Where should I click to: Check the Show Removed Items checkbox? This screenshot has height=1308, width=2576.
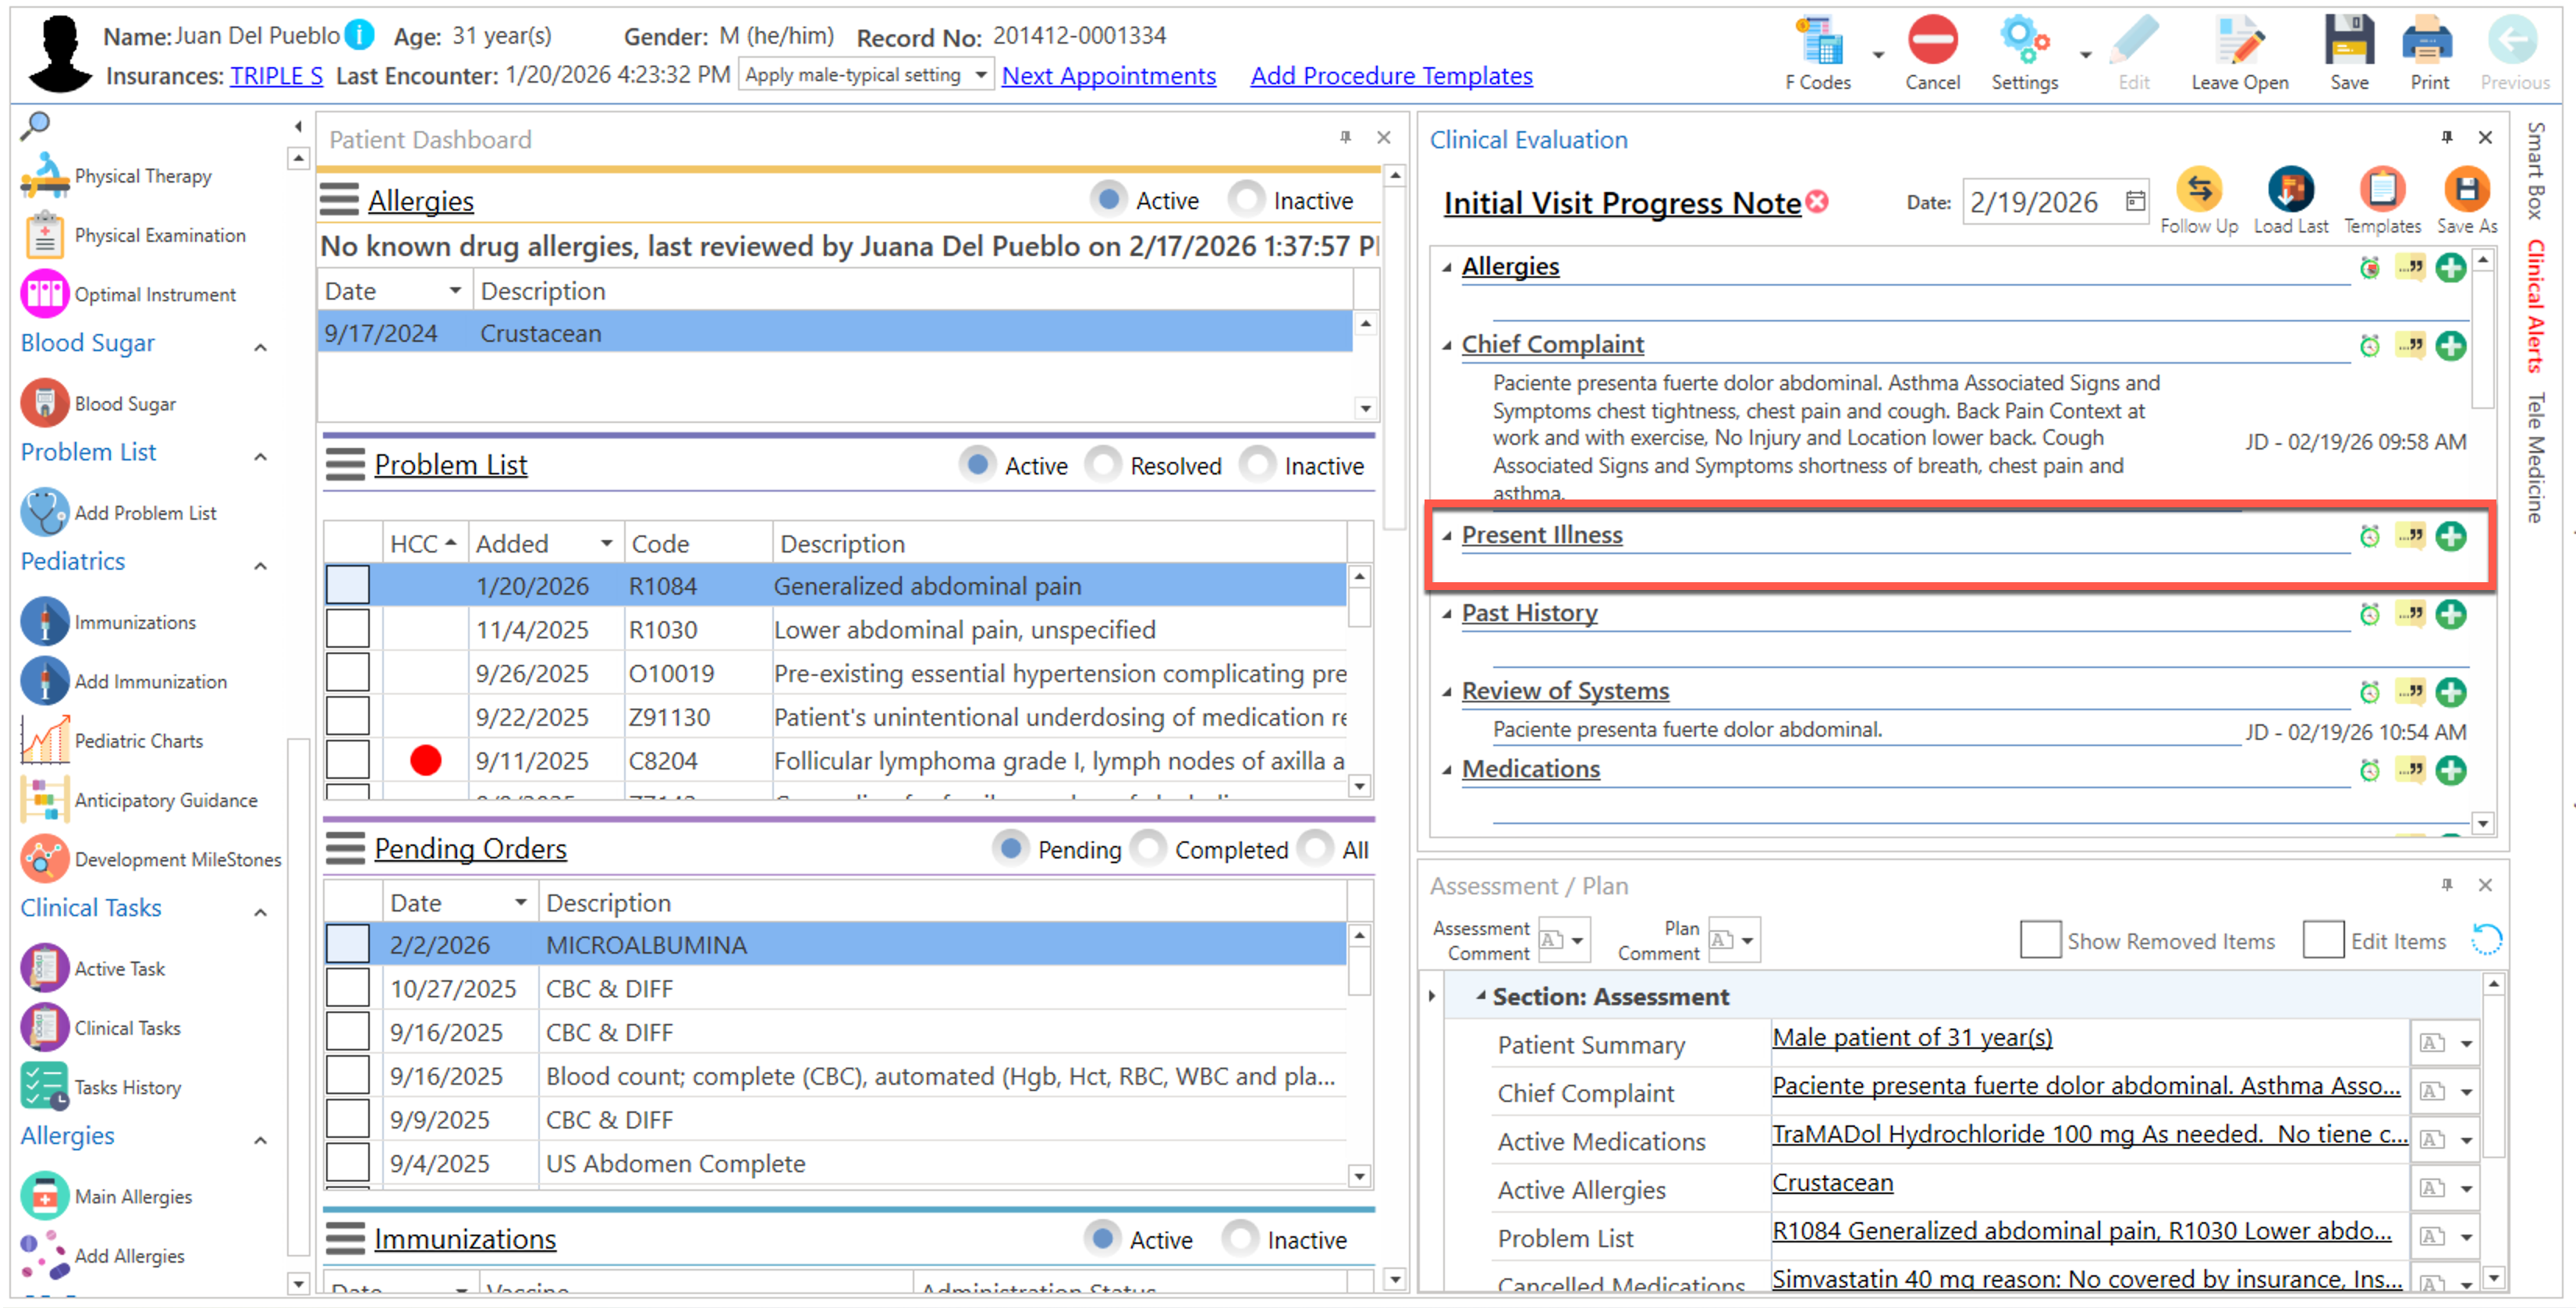click(x=2040, y=940)
